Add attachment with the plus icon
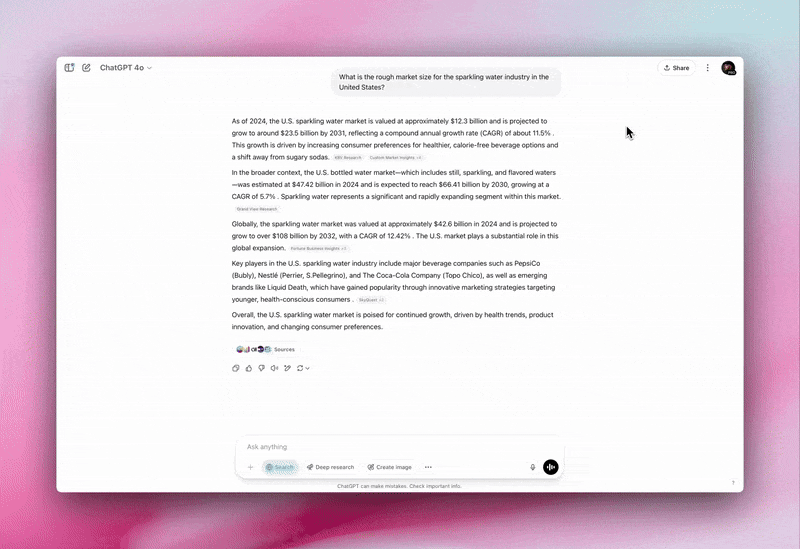 click(251, 467)
